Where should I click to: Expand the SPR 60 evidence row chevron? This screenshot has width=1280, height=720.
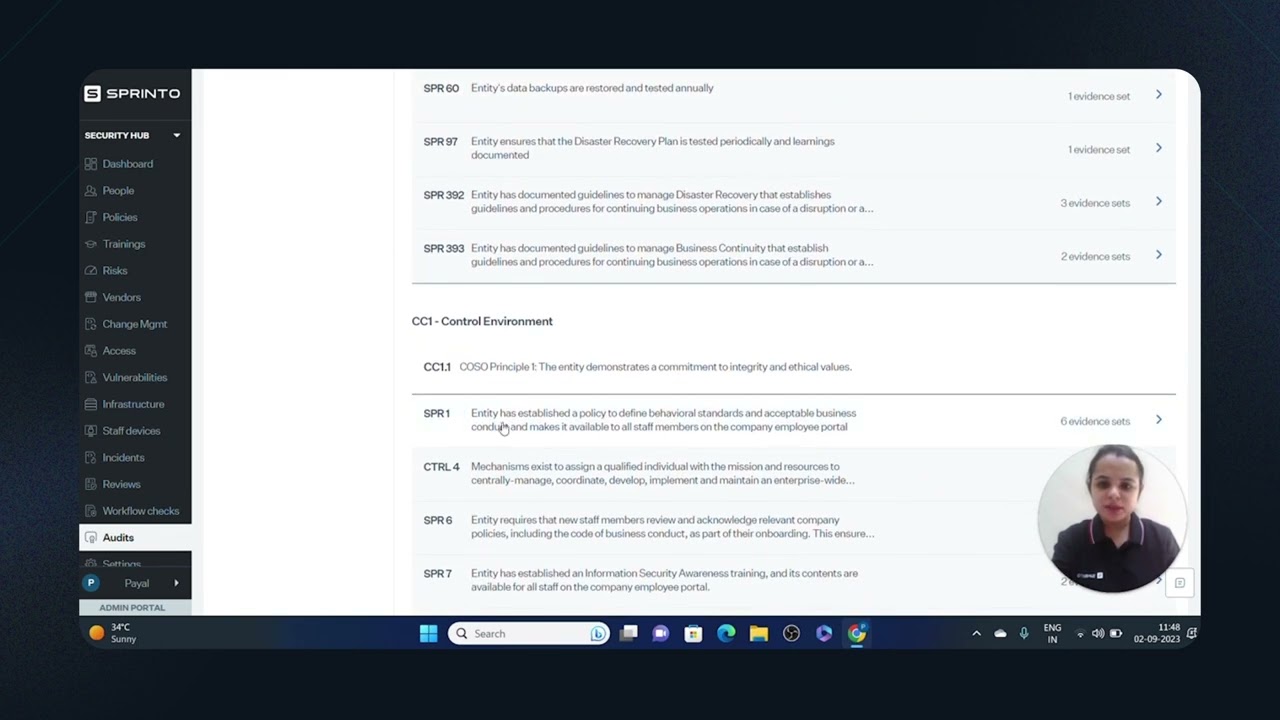click(1159, 95)
